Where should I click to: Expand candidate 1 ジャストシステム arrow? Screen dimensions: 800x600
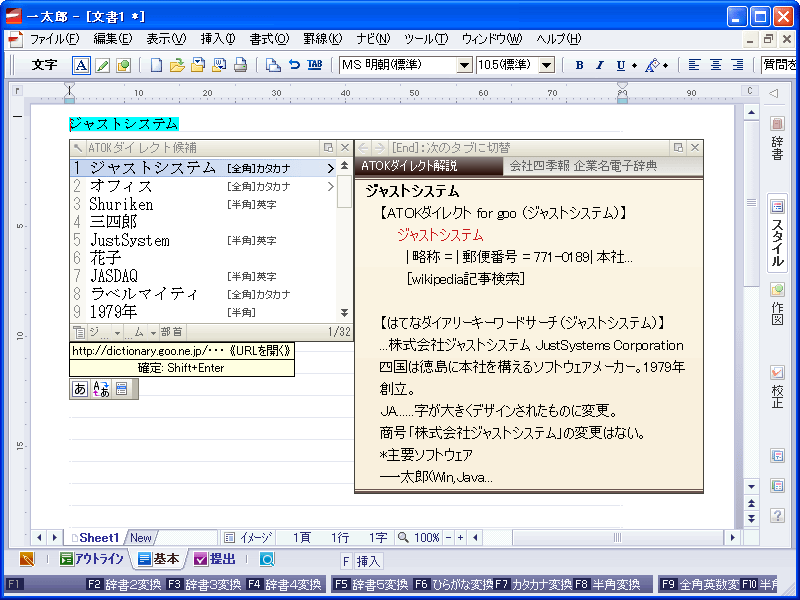tap(330, 168)
